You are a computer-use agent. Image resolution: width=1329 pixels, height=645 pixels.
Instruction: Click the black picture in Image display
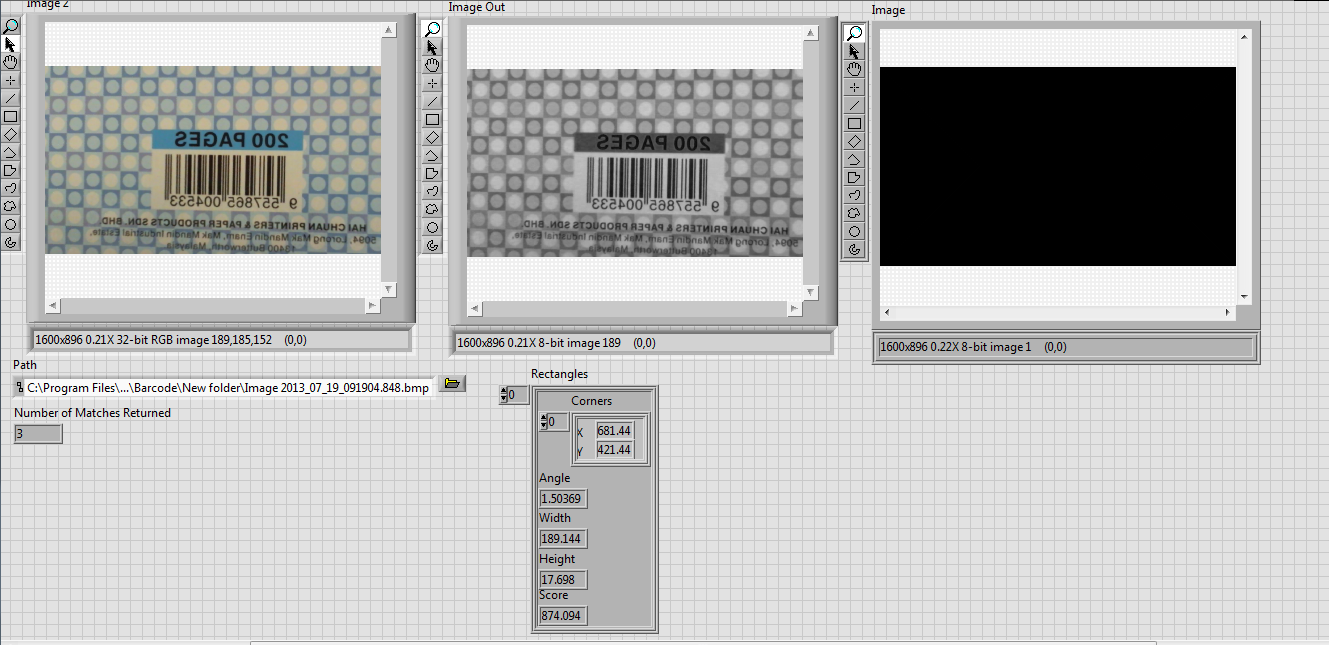[x=1058, y=166]
